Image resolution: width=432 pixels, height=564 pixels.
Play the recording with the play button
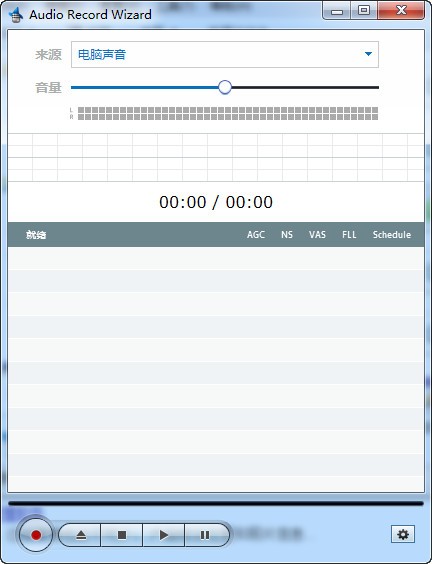(164, 535)
